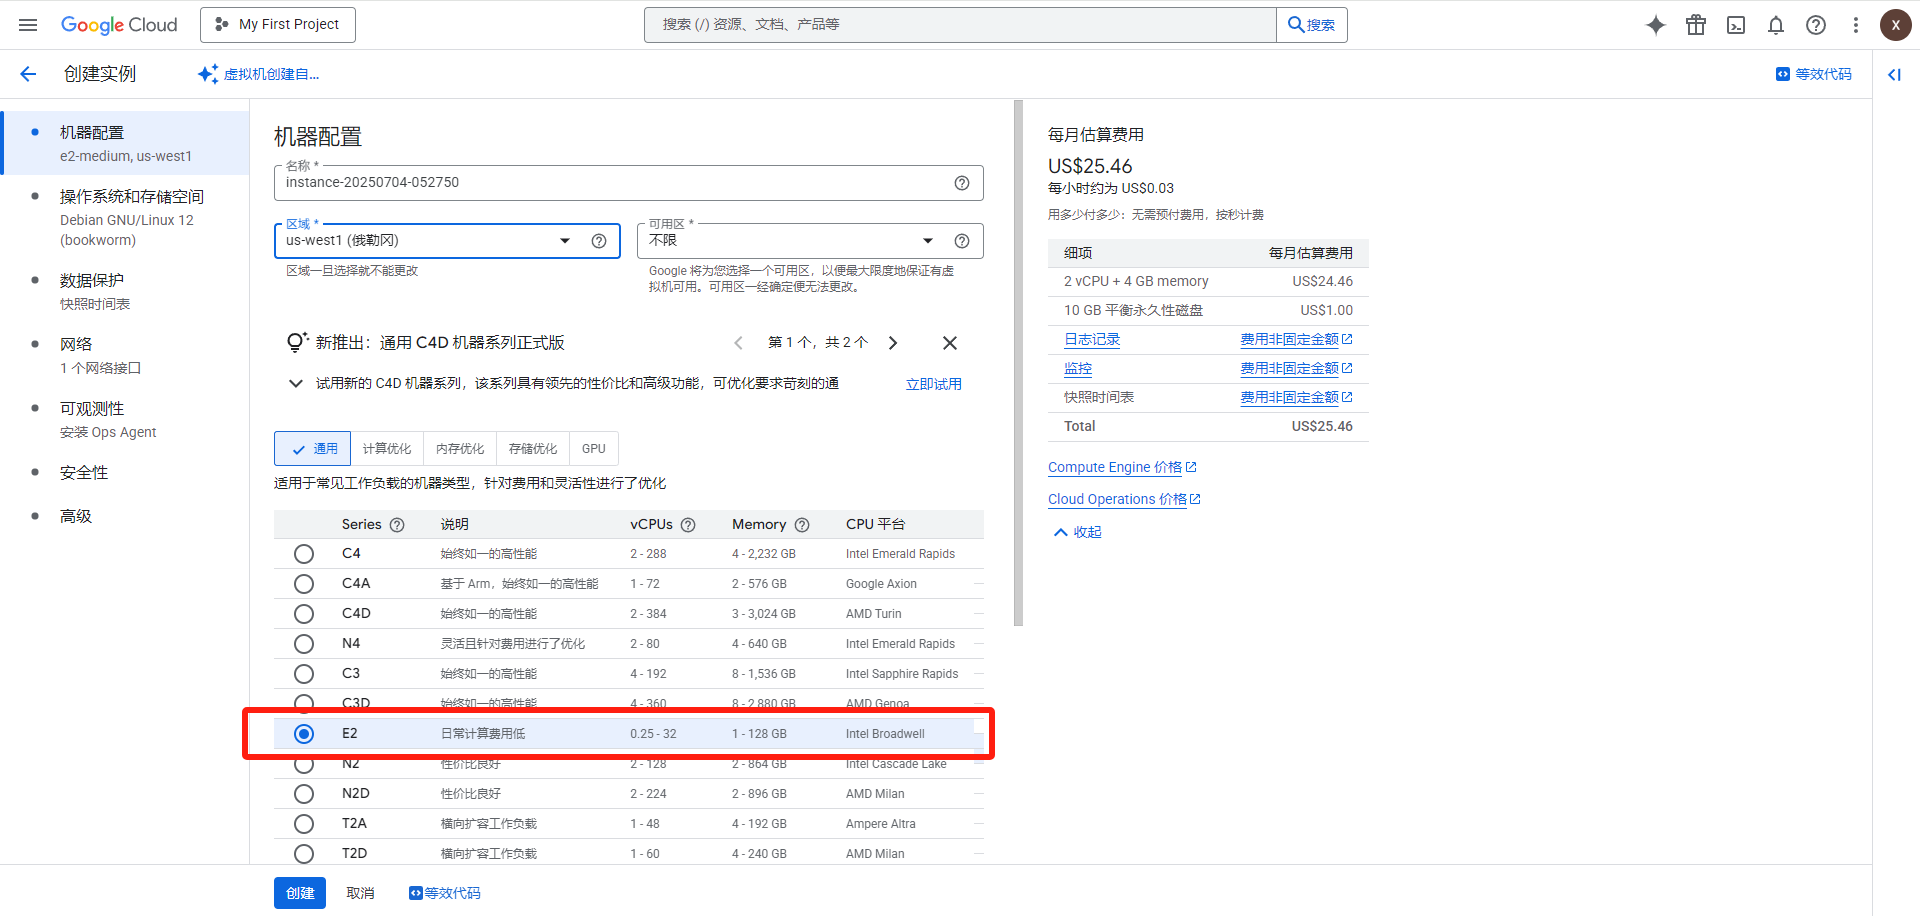The width and height of the screenshot is (1920, 916).
Task: Open 可观测性 section in sidebar
Action: pos(126,420)
